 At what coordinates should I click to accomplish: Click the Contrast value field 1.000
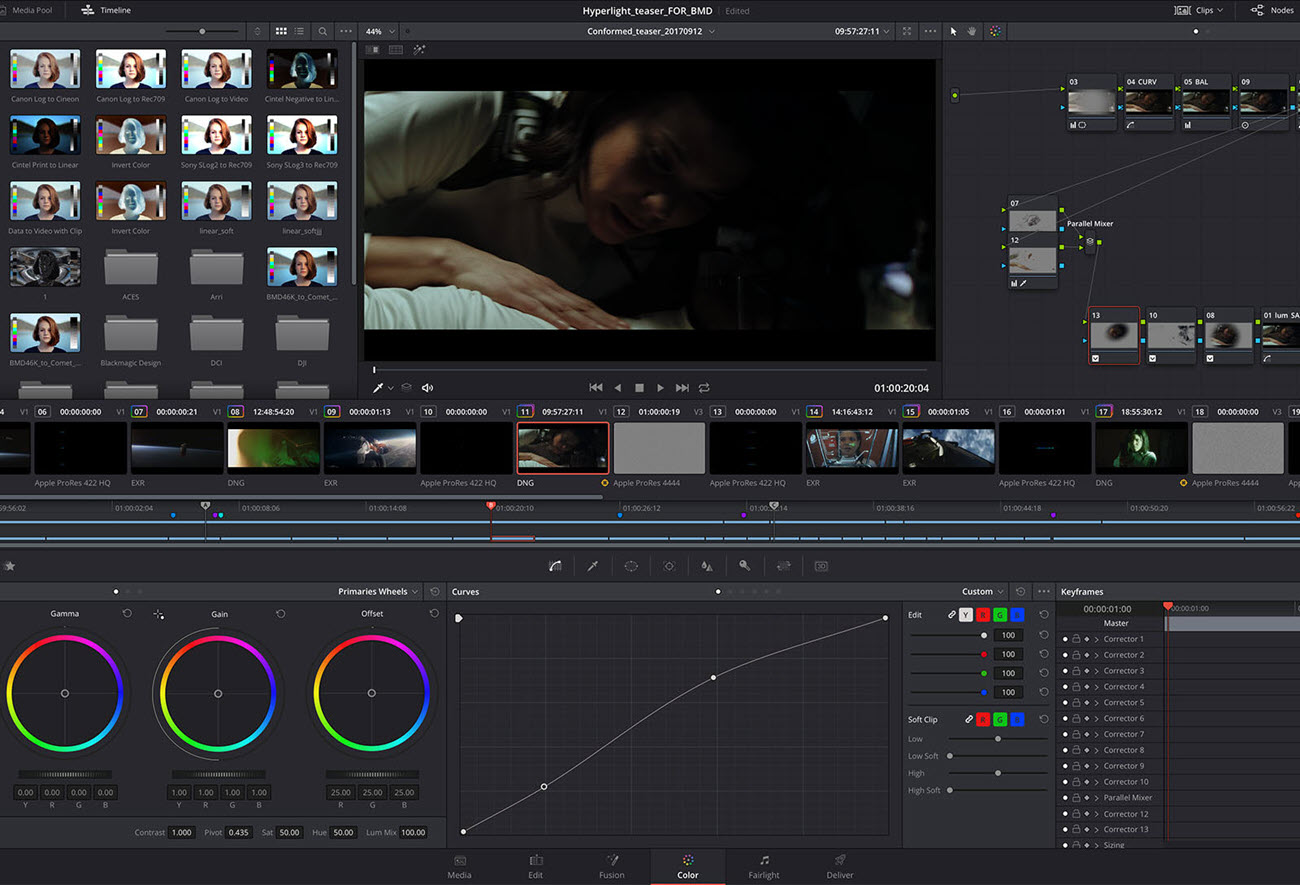pyautogui.click(x=181, y=832)
